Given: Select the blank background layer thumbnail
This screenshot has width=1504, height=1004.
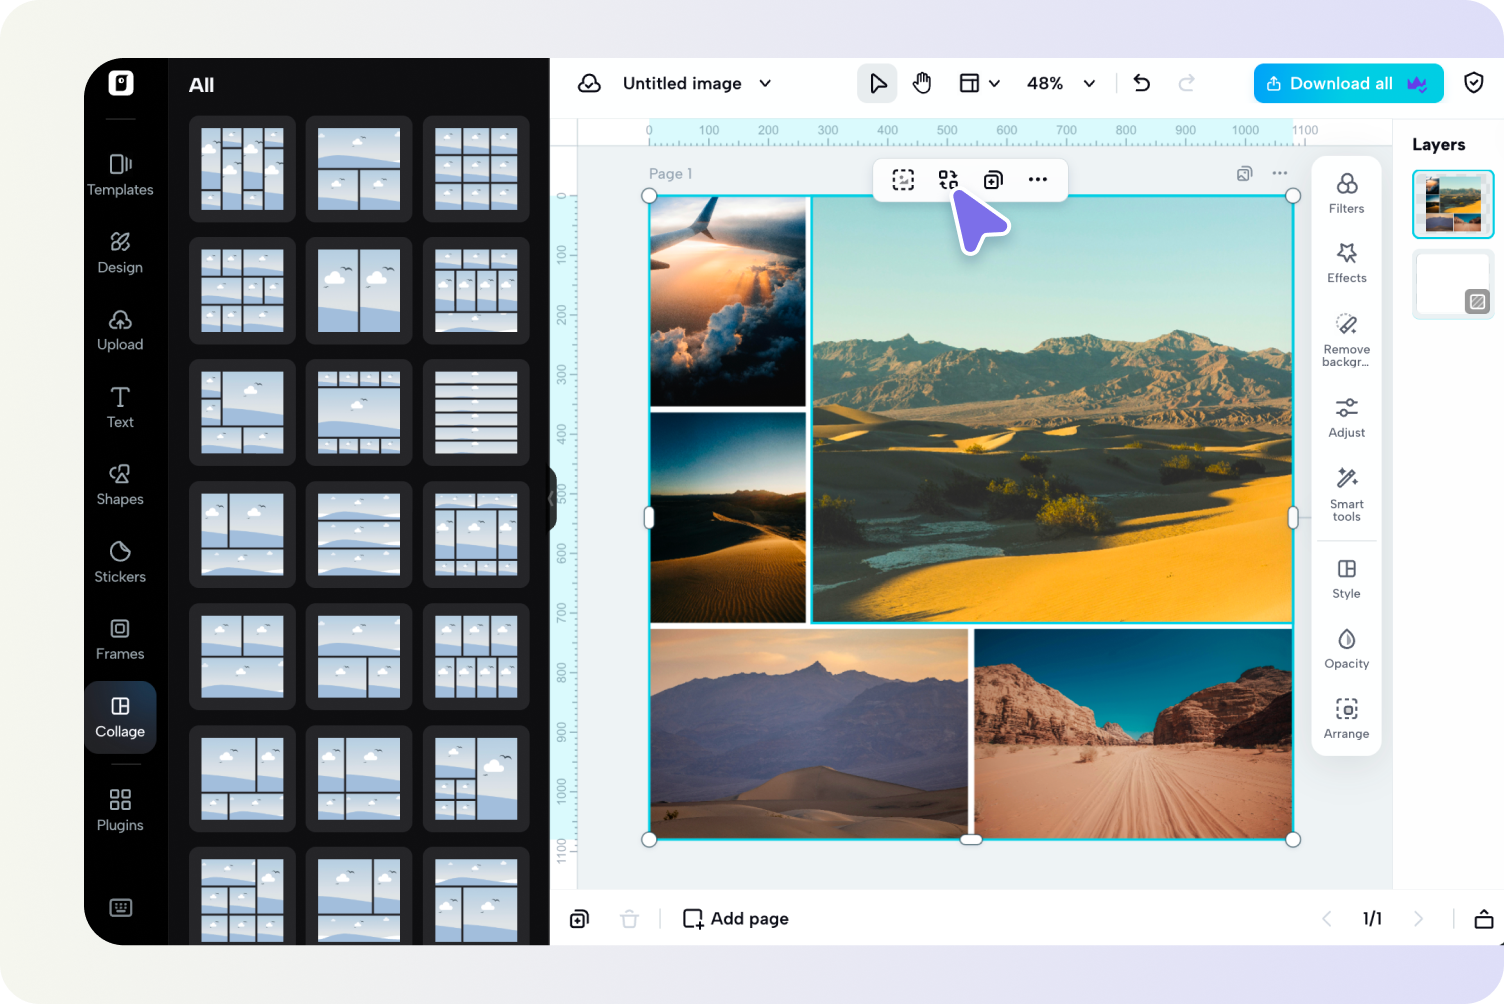Looking at the screenshot, I should [x=1453, y=285].
